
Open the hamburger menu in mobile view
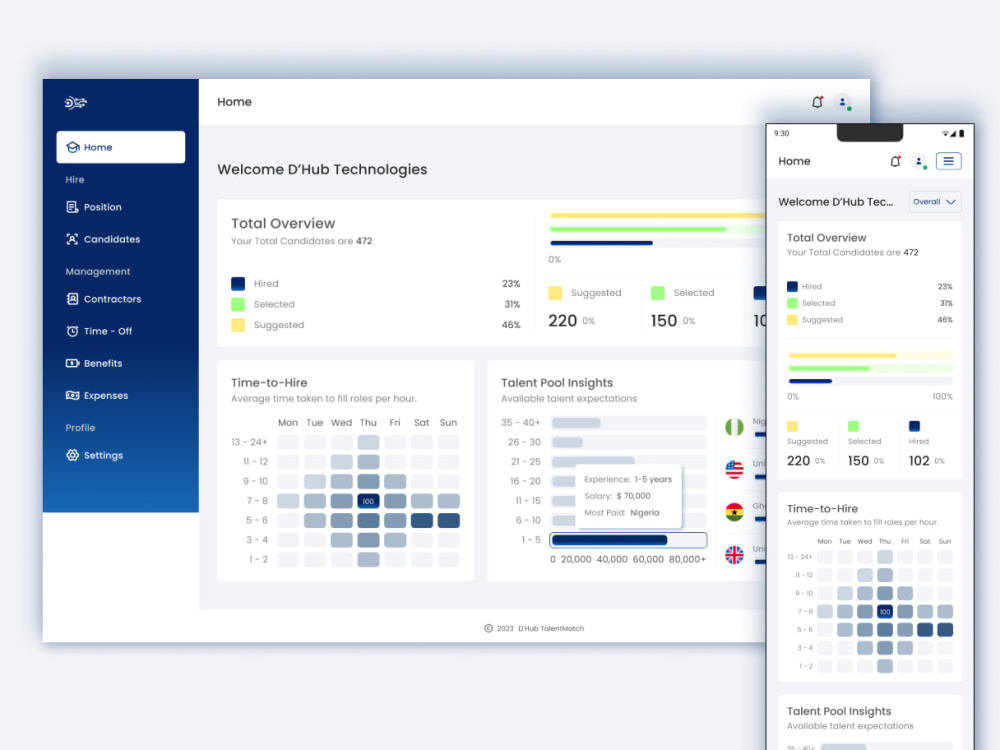point(948,161)
